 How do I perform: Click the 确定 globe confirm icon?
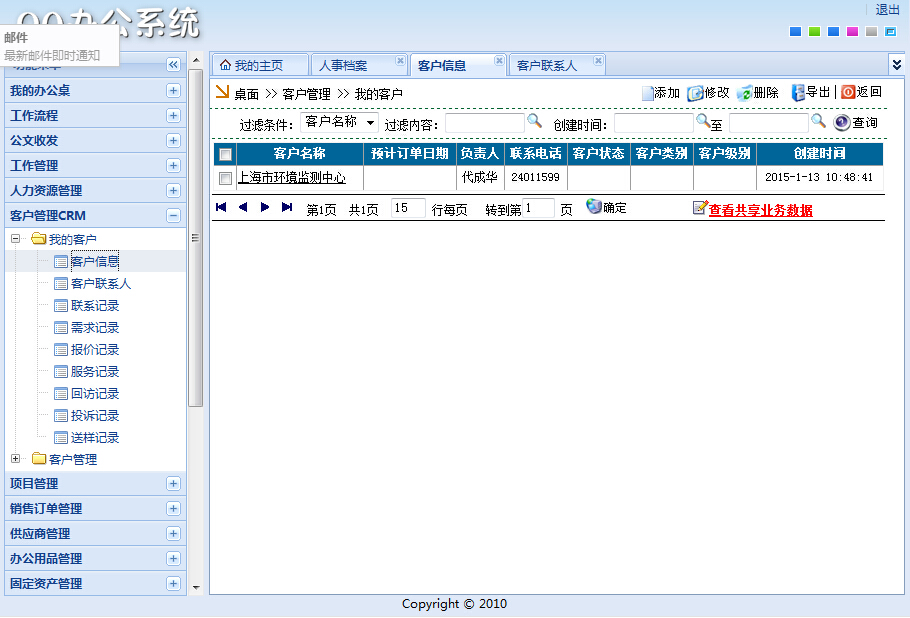(594, 207)
